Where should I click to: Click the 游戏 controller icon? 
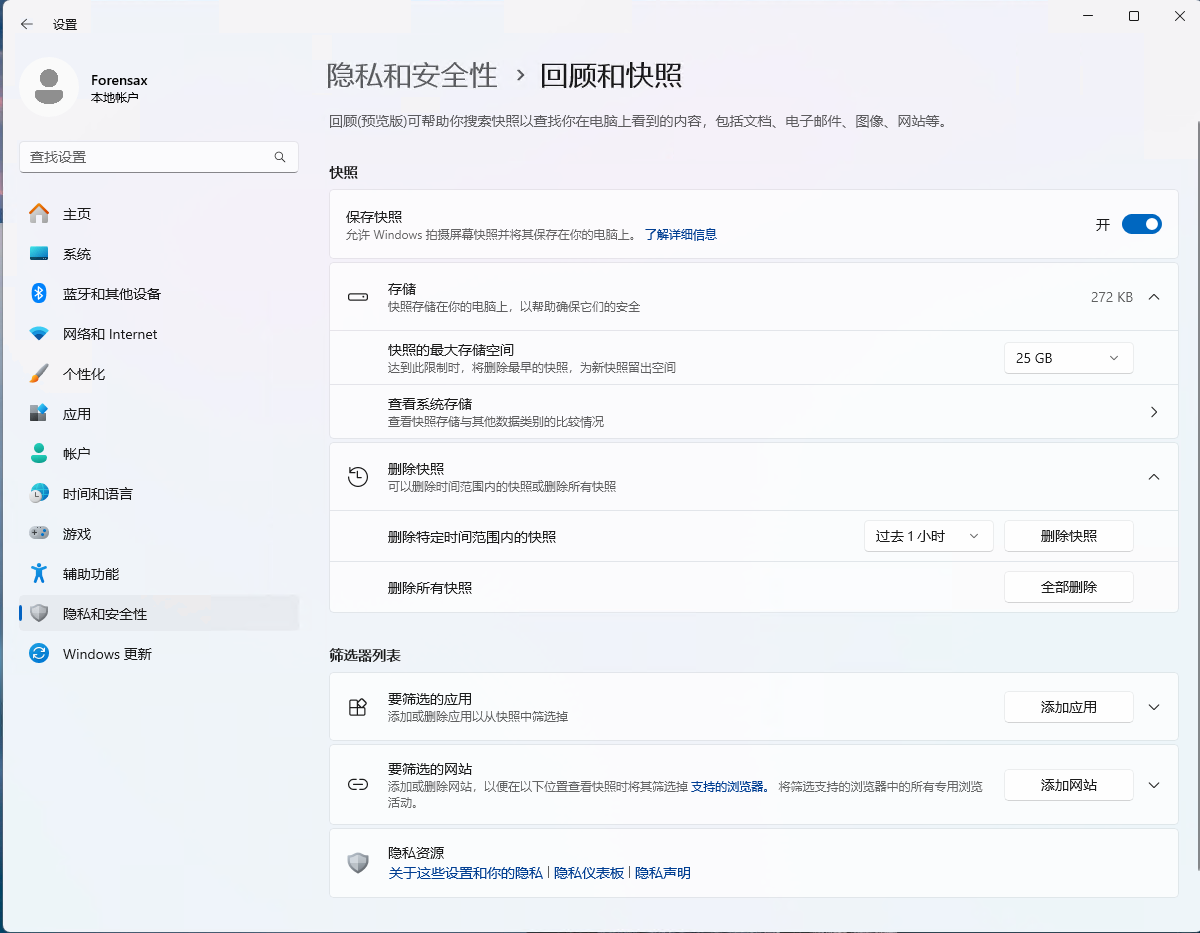coord(39,533)
